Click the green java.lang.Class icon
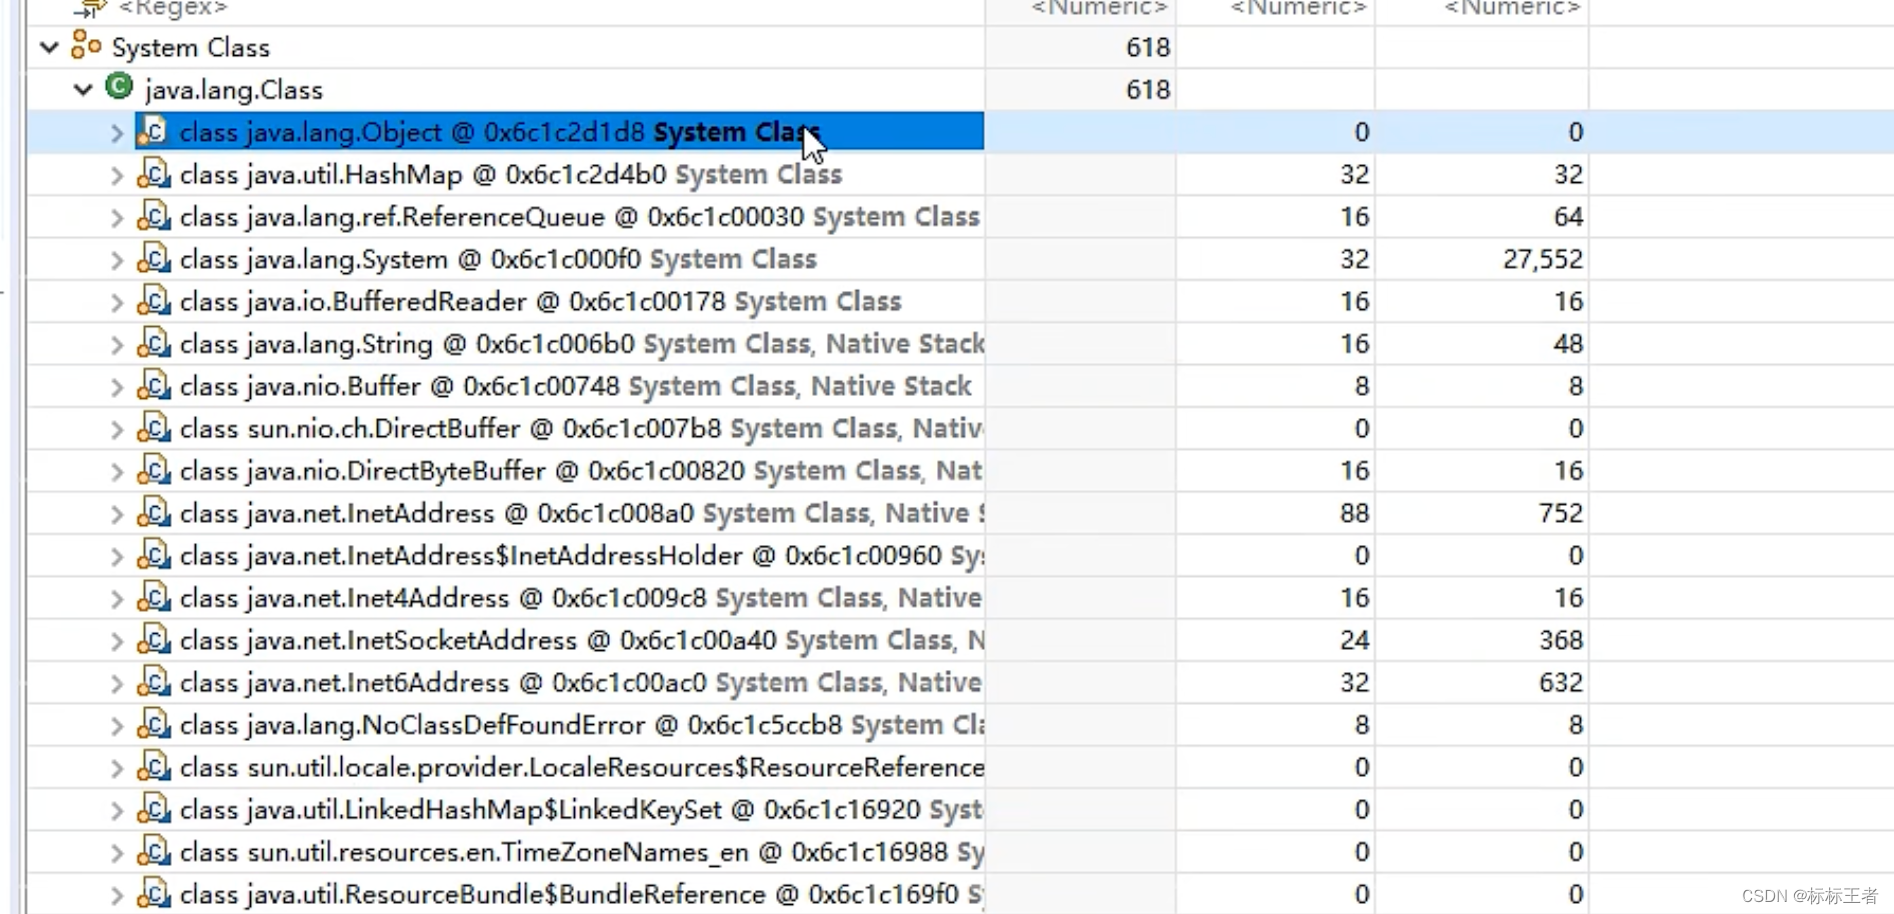 119,87
